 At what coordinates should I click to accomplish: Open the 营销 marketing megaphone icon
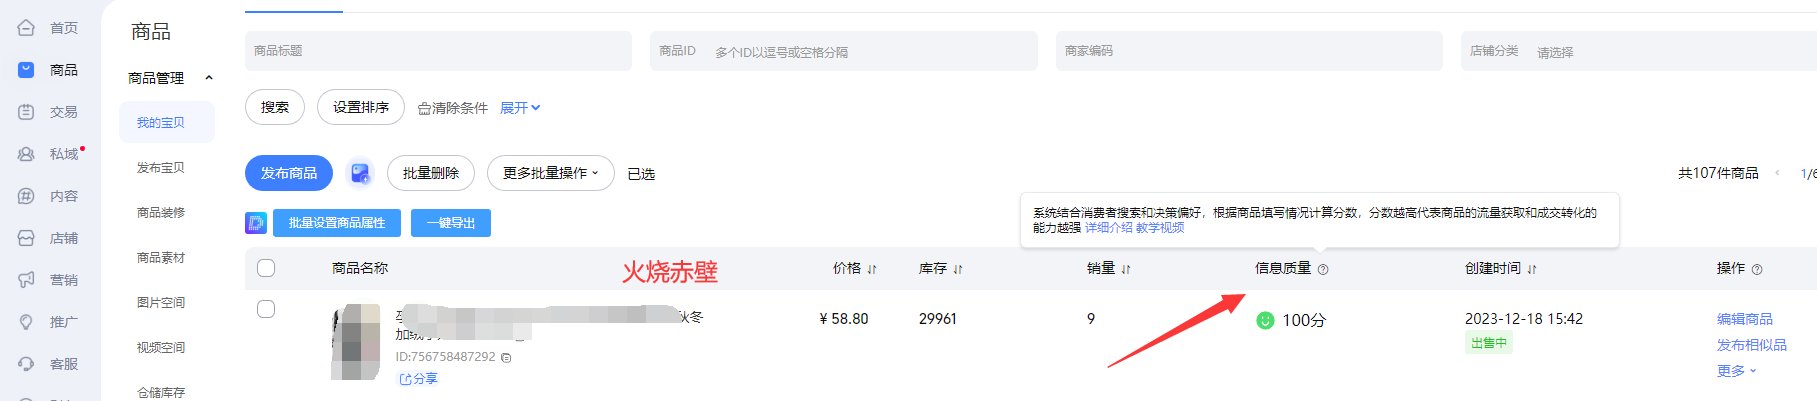[26, 280]
